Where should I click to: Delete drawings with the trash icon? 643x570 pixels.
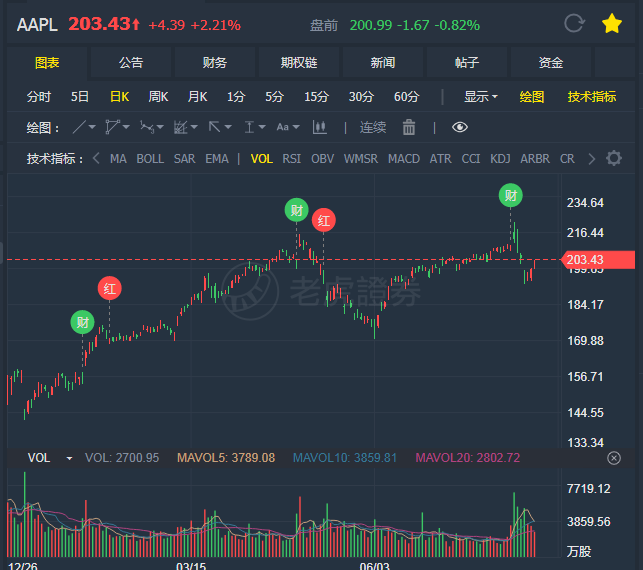point(409,127)
